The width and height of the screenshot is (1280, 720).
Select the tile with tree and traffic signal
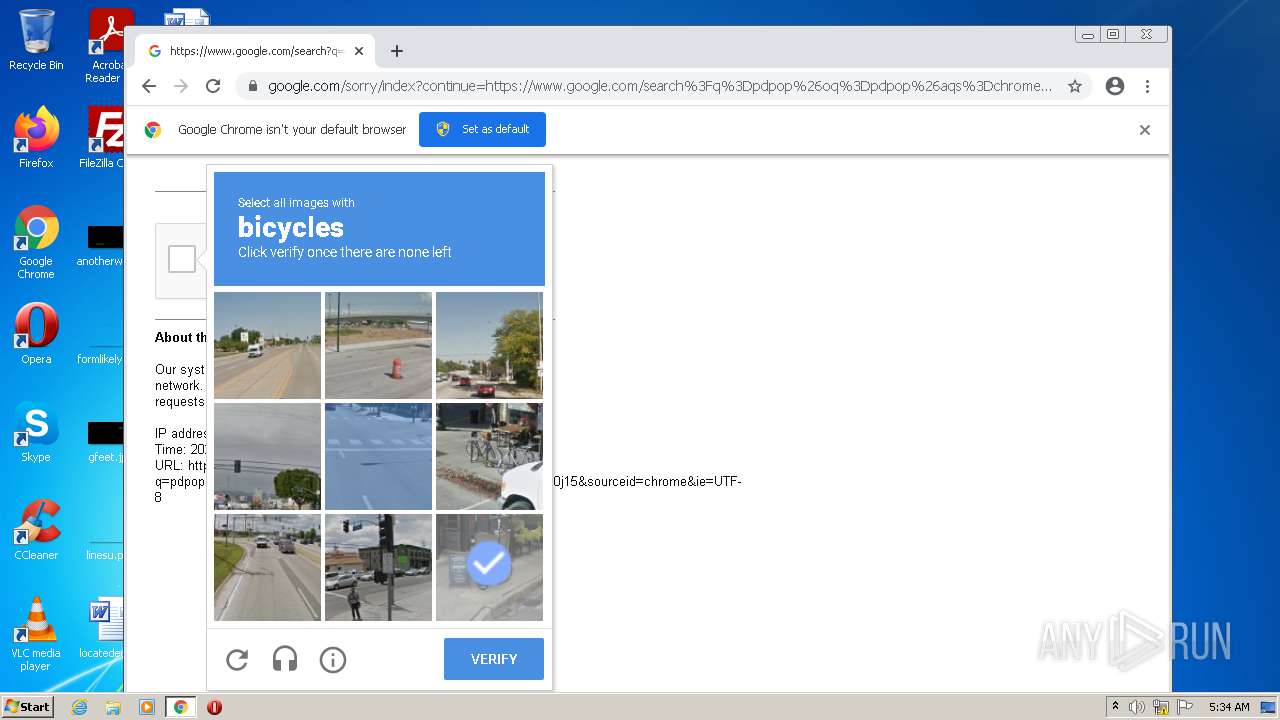pos(267,456)
